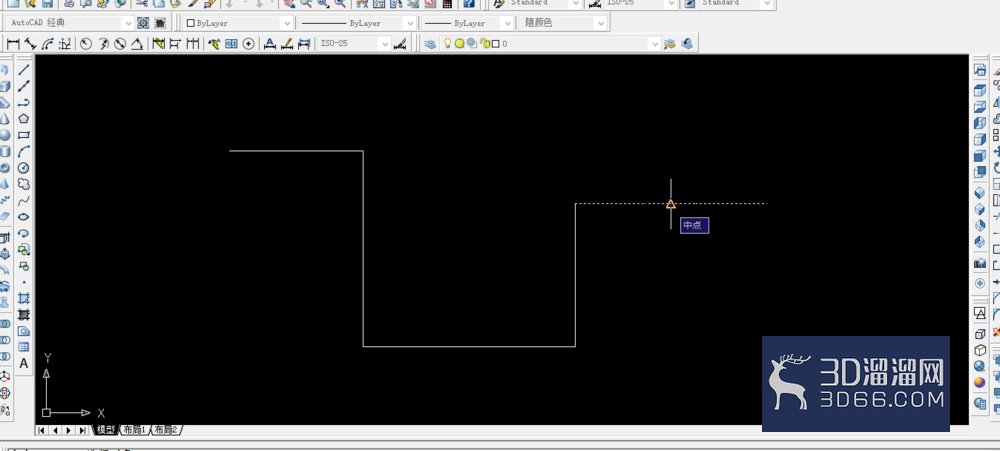The width and height of the screenshot is (1000, 451).
Task: Toggle layer 0 viewport freeze icon
Action: pos(471,43)
